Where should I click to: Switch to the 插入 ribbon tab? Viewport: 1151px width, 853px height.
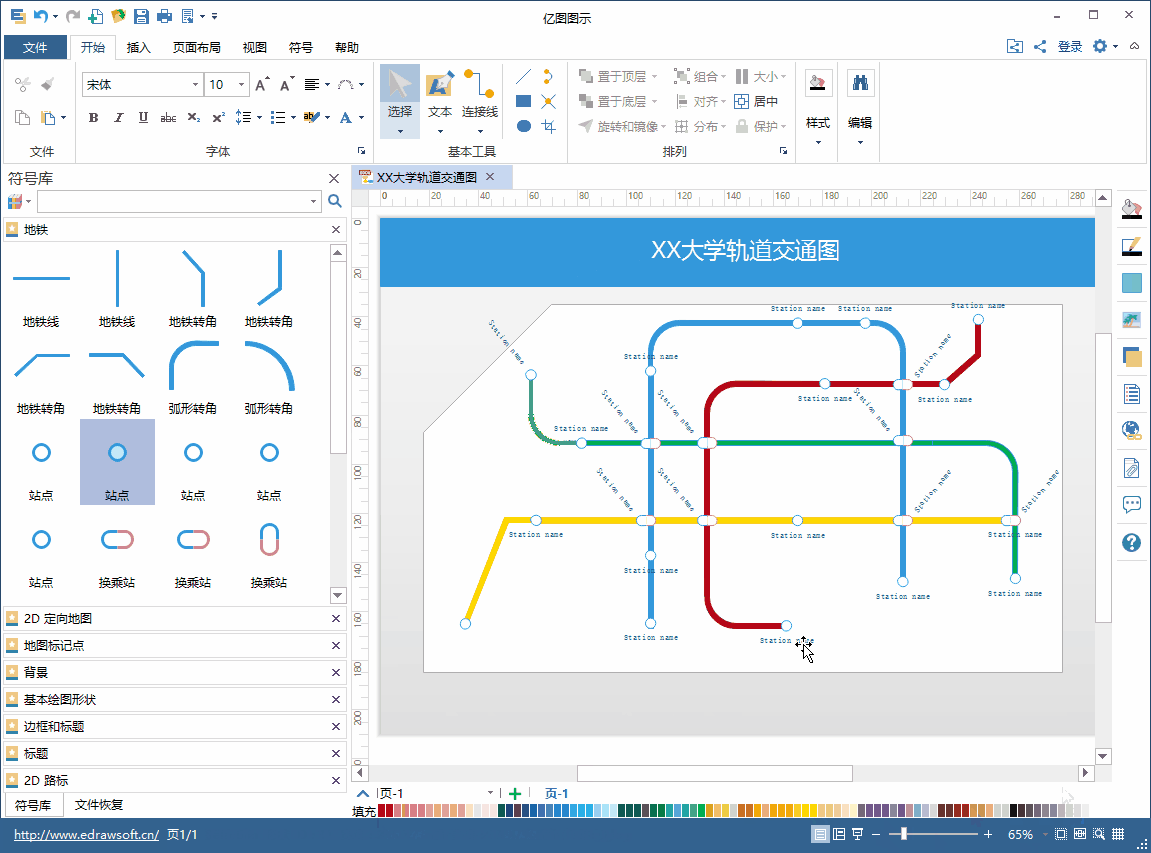[x=139, y=47]
